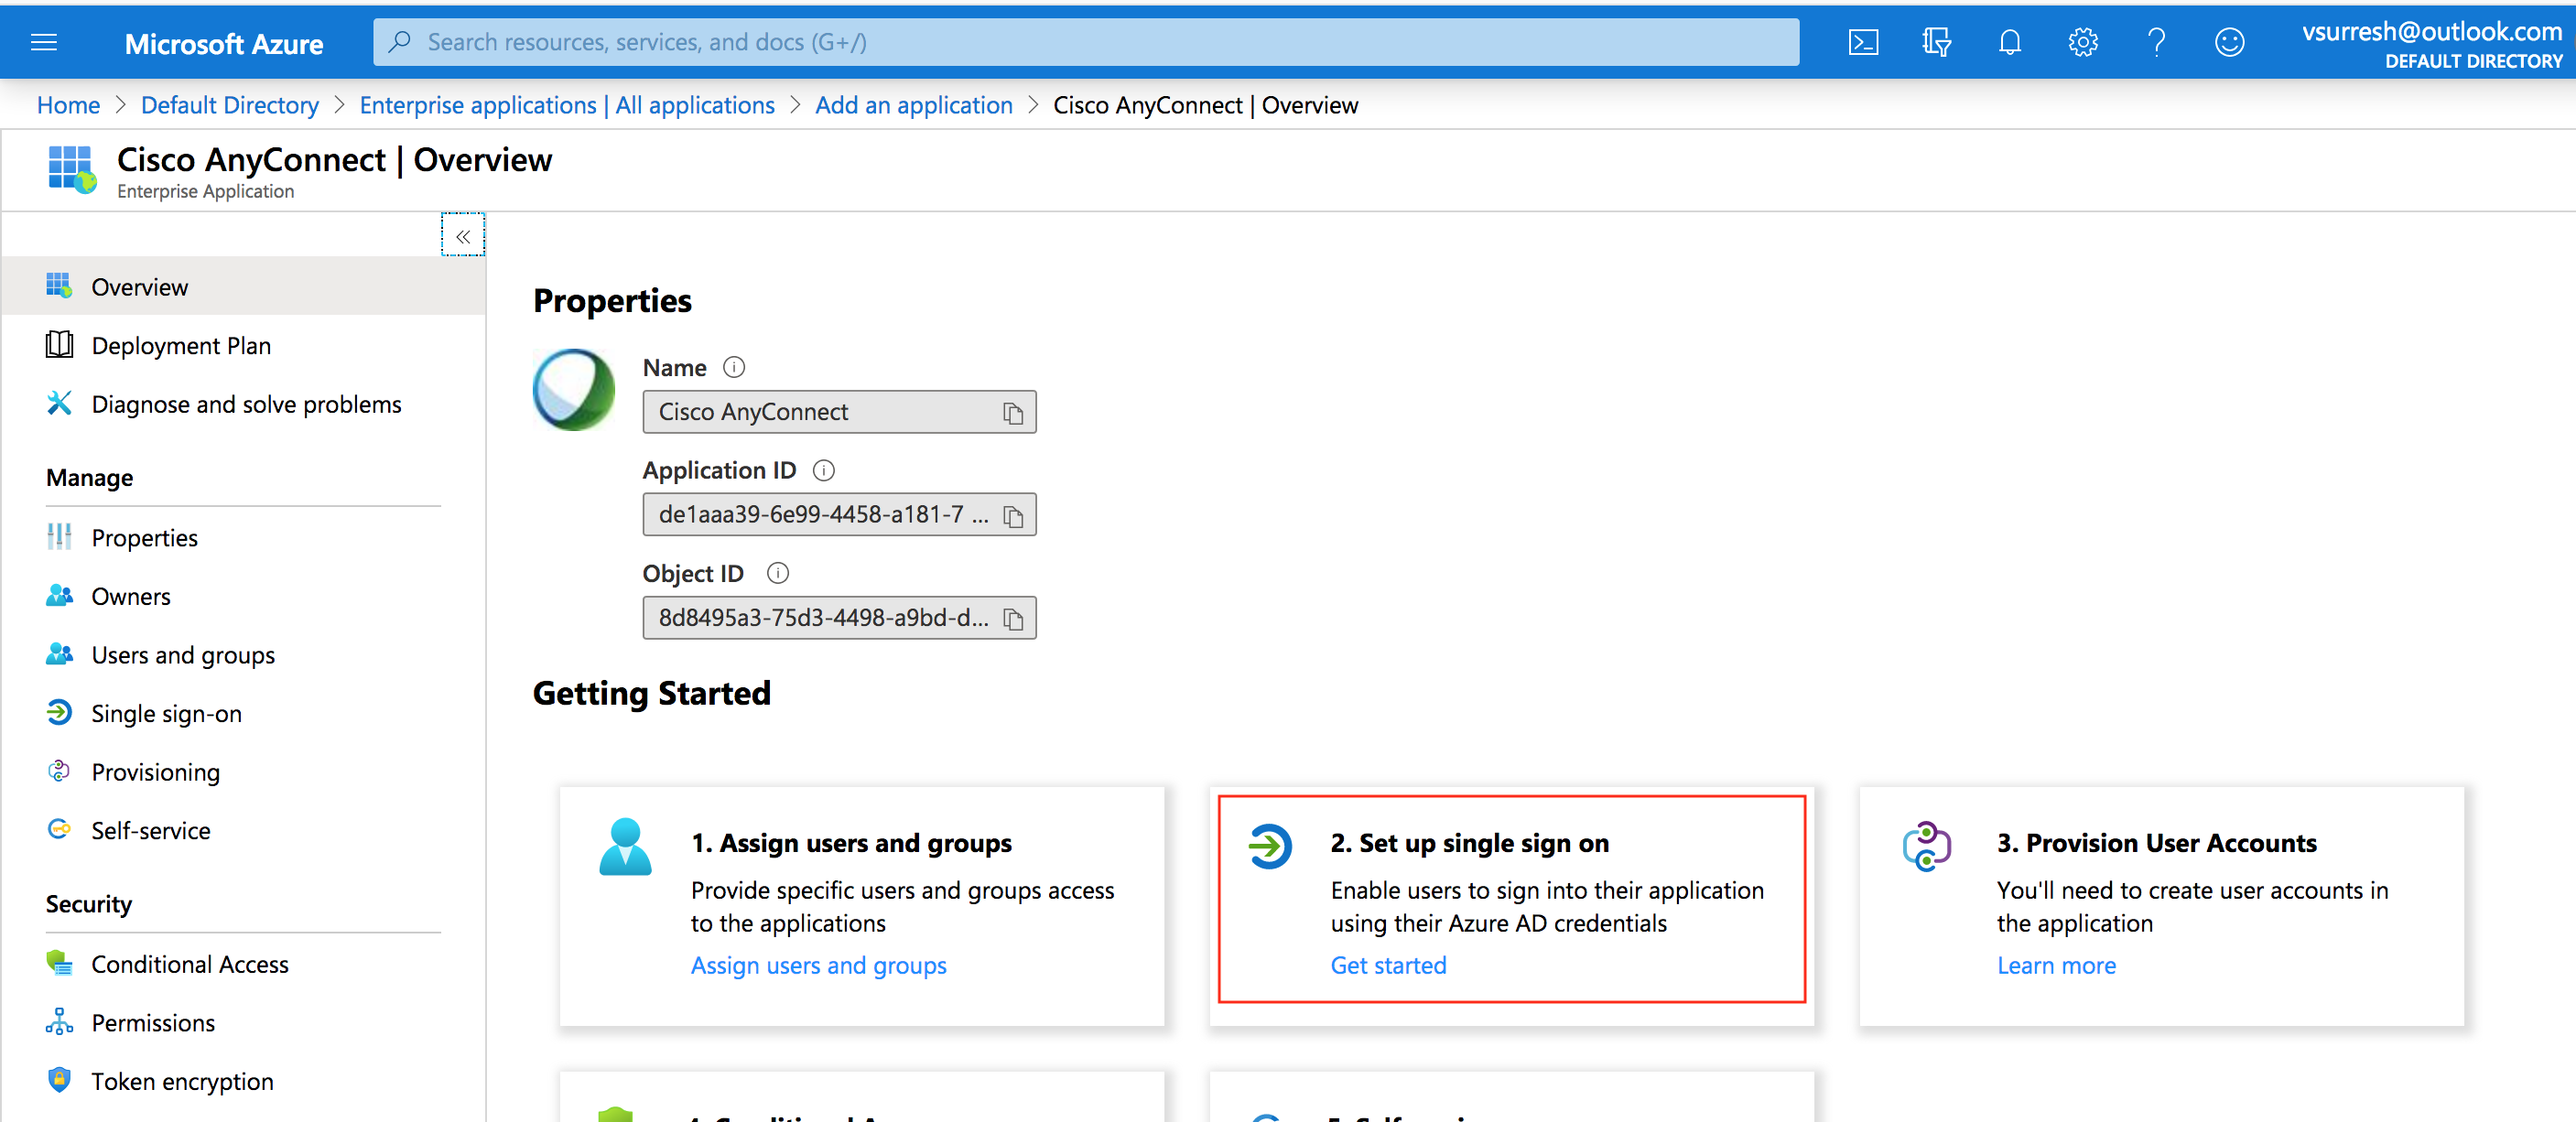View the Name info tooltip
This screenshot has width=2576, height=1122.
[733, 367]
